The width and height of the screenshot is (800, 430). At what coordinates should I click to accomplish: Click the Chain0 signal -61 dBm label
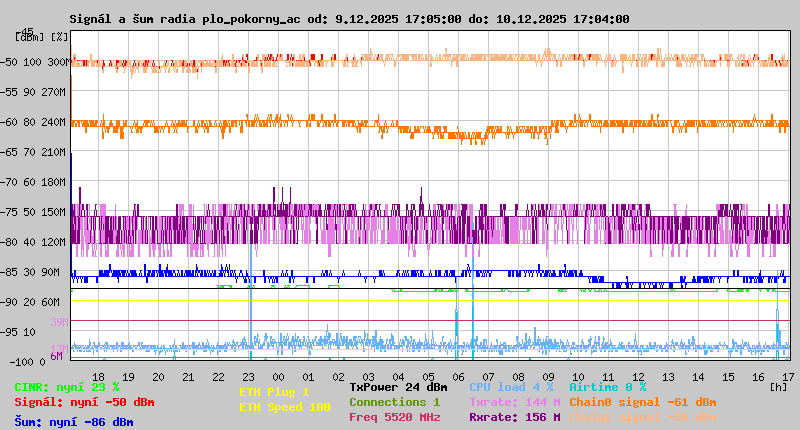(643, 402)
